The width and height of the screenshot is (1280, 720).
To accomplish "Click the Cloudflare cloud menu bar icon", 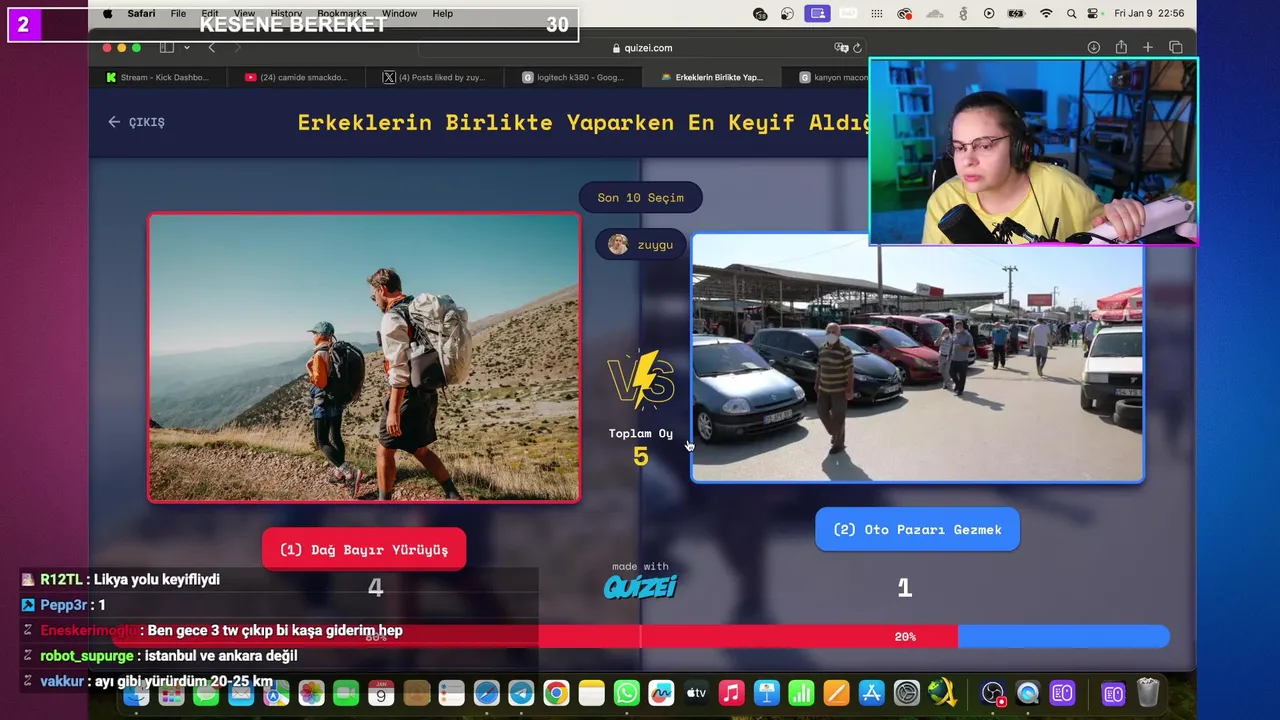I will 935,14.
